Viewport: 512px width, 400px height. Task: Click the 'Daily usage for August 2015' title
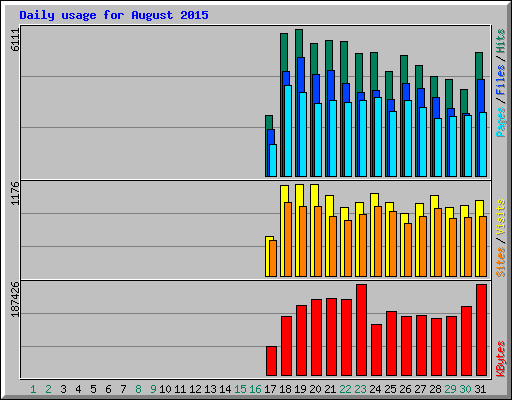pyautogui.click(x=114, y=15)
